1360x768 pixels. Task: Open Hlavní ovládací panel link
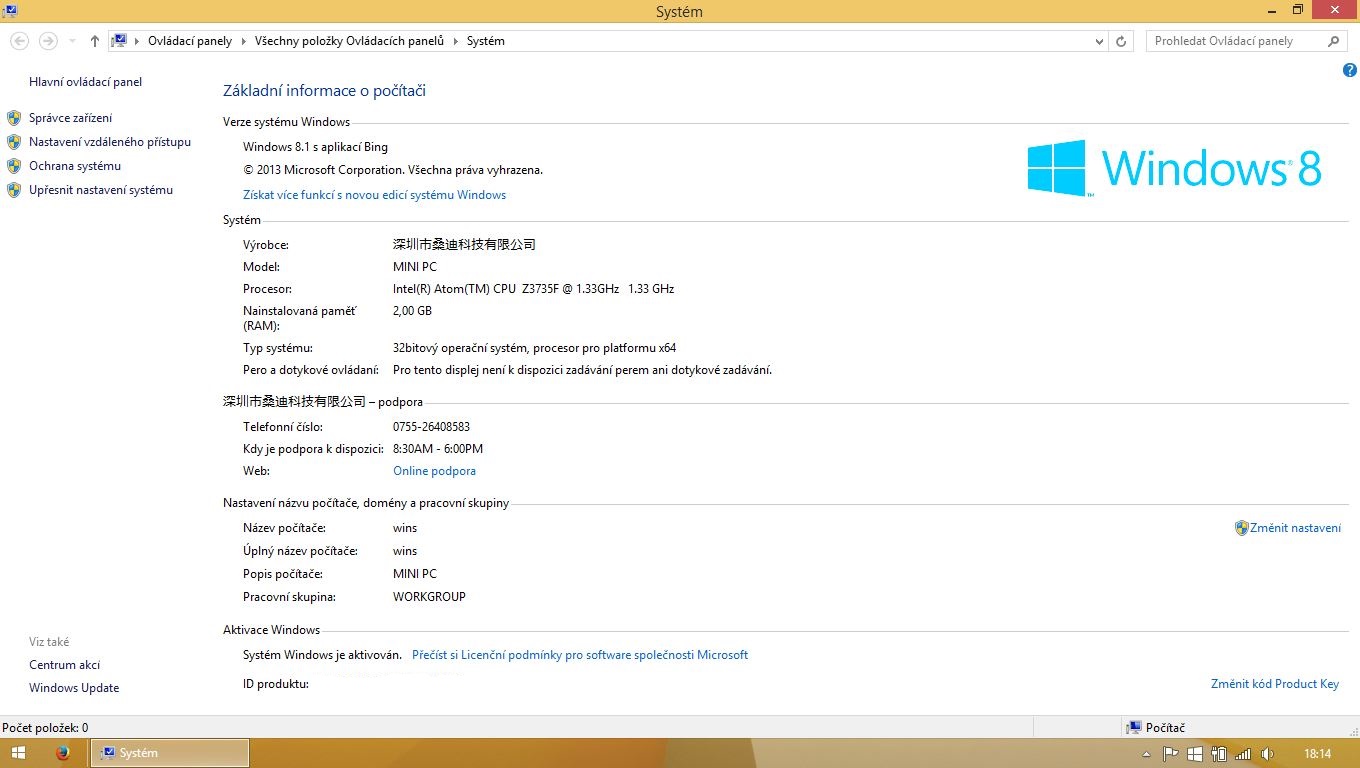click(x=86, y=82)
